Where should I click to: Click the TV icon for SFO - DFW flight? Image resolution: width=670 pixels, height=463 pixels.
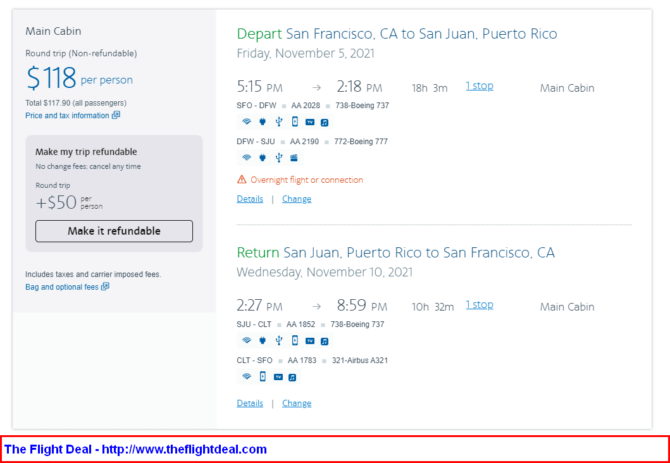point(310,122)
